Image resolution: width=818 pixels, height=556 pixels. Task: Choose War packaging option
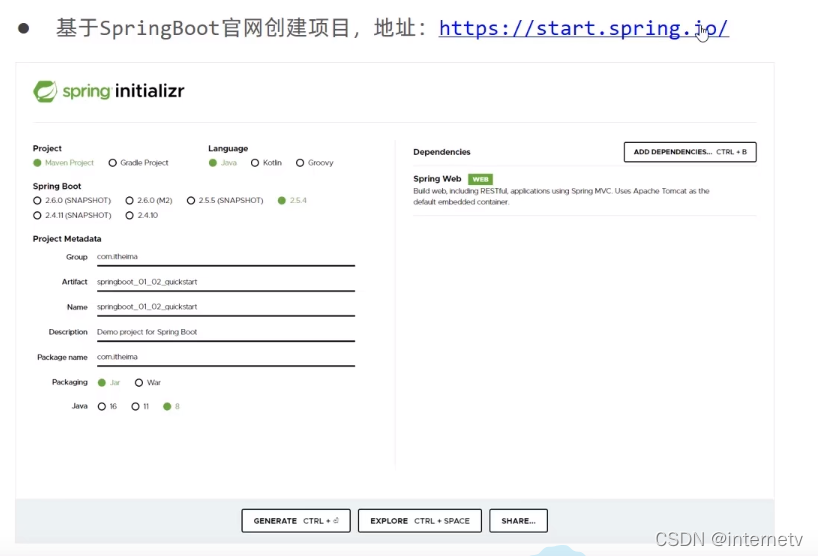[x=148, y=383]
